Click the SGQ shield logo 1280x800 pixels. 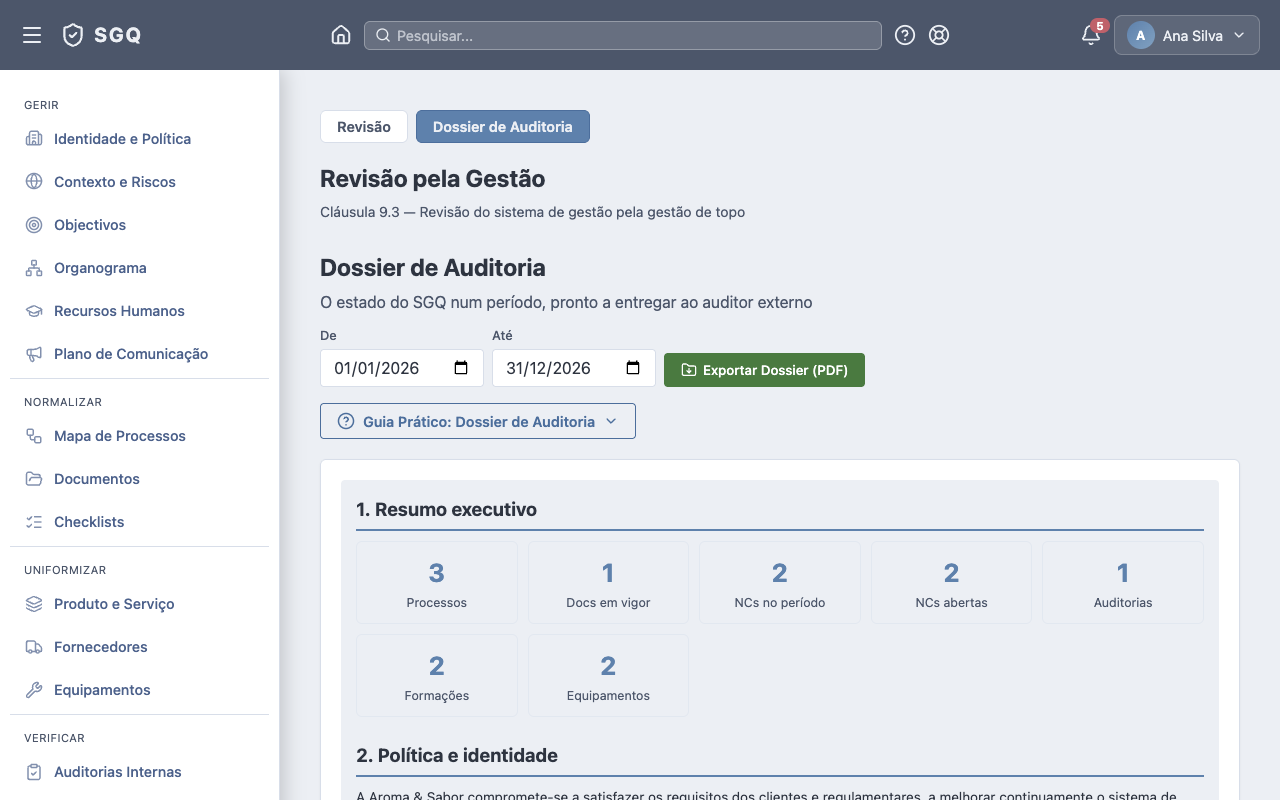pyautogui.click(x=72, y=35)
